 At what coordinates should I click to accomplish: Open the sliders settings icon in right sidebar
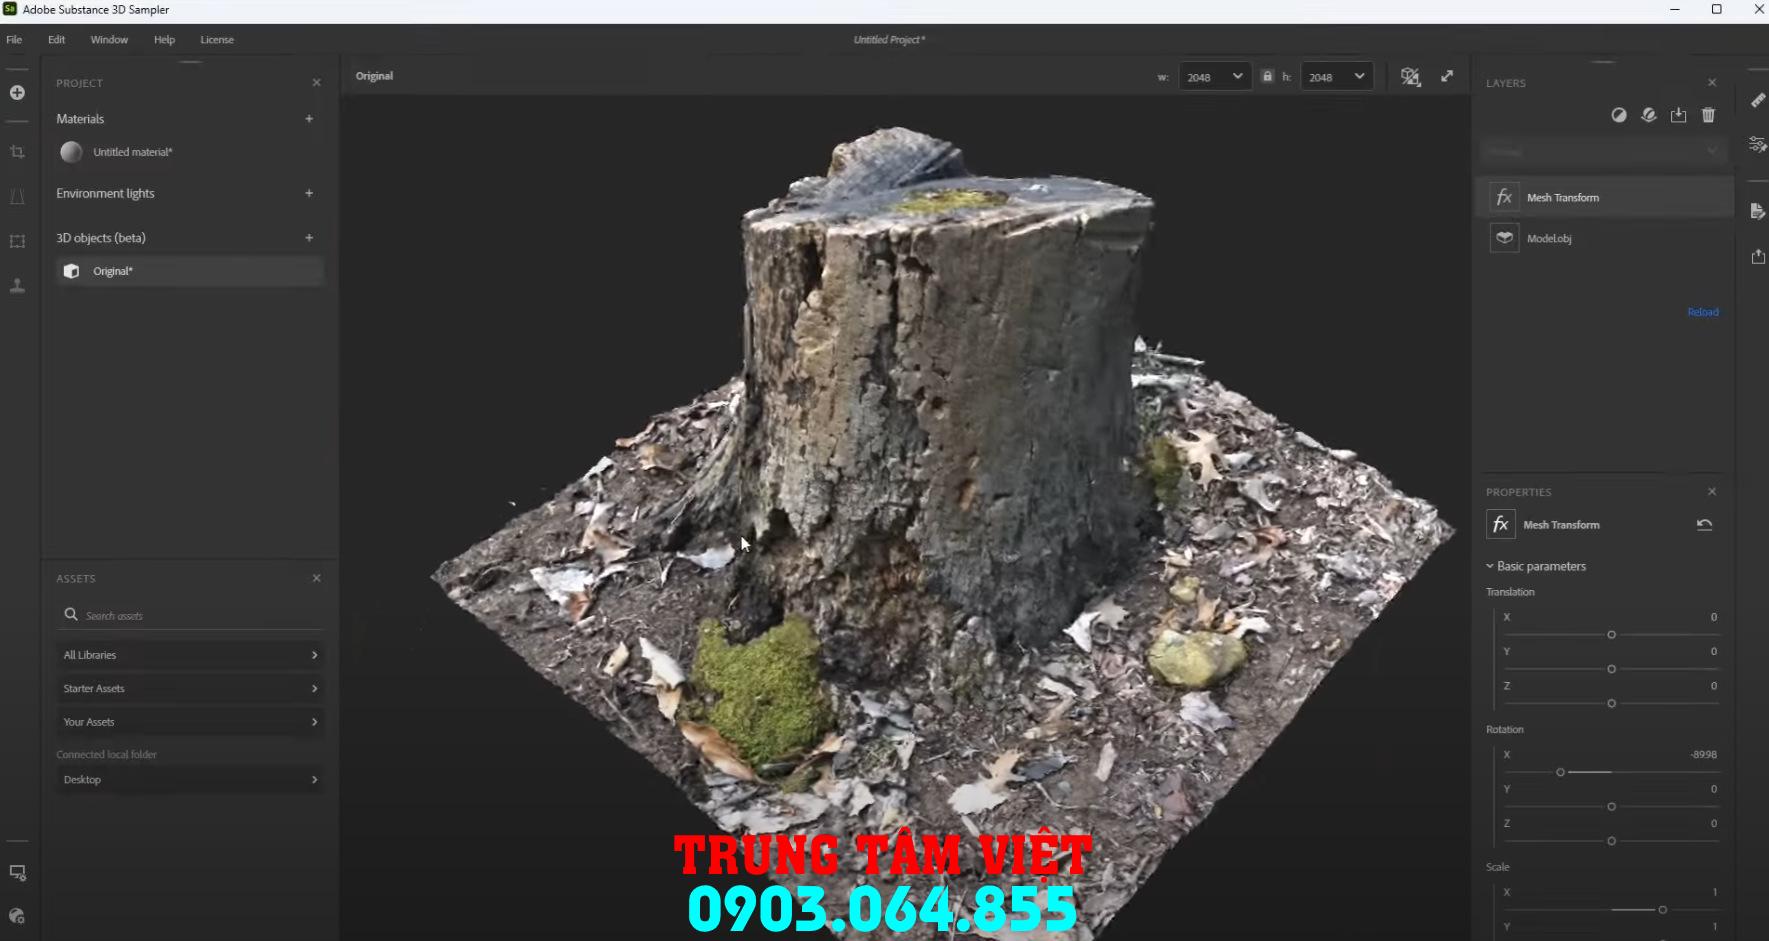coord(1758,145)
